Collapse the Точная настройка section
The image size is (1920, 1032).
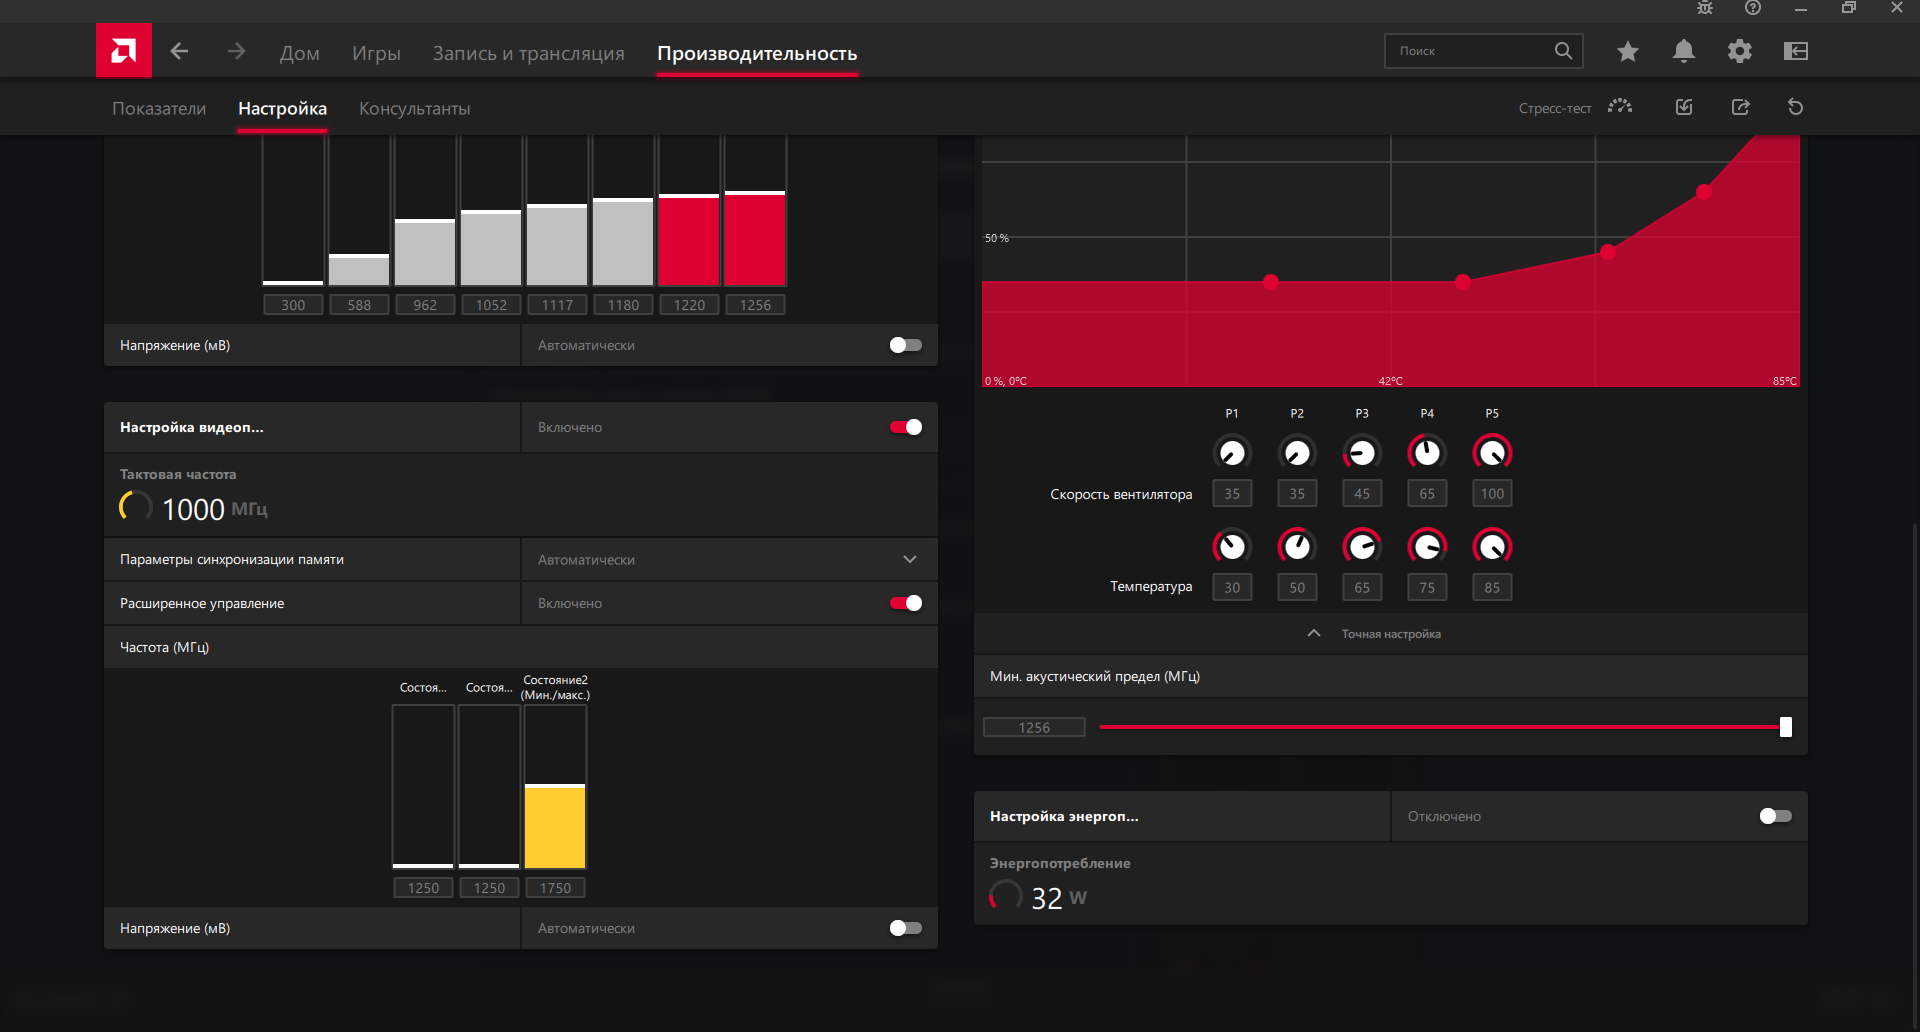(1314, 634)
